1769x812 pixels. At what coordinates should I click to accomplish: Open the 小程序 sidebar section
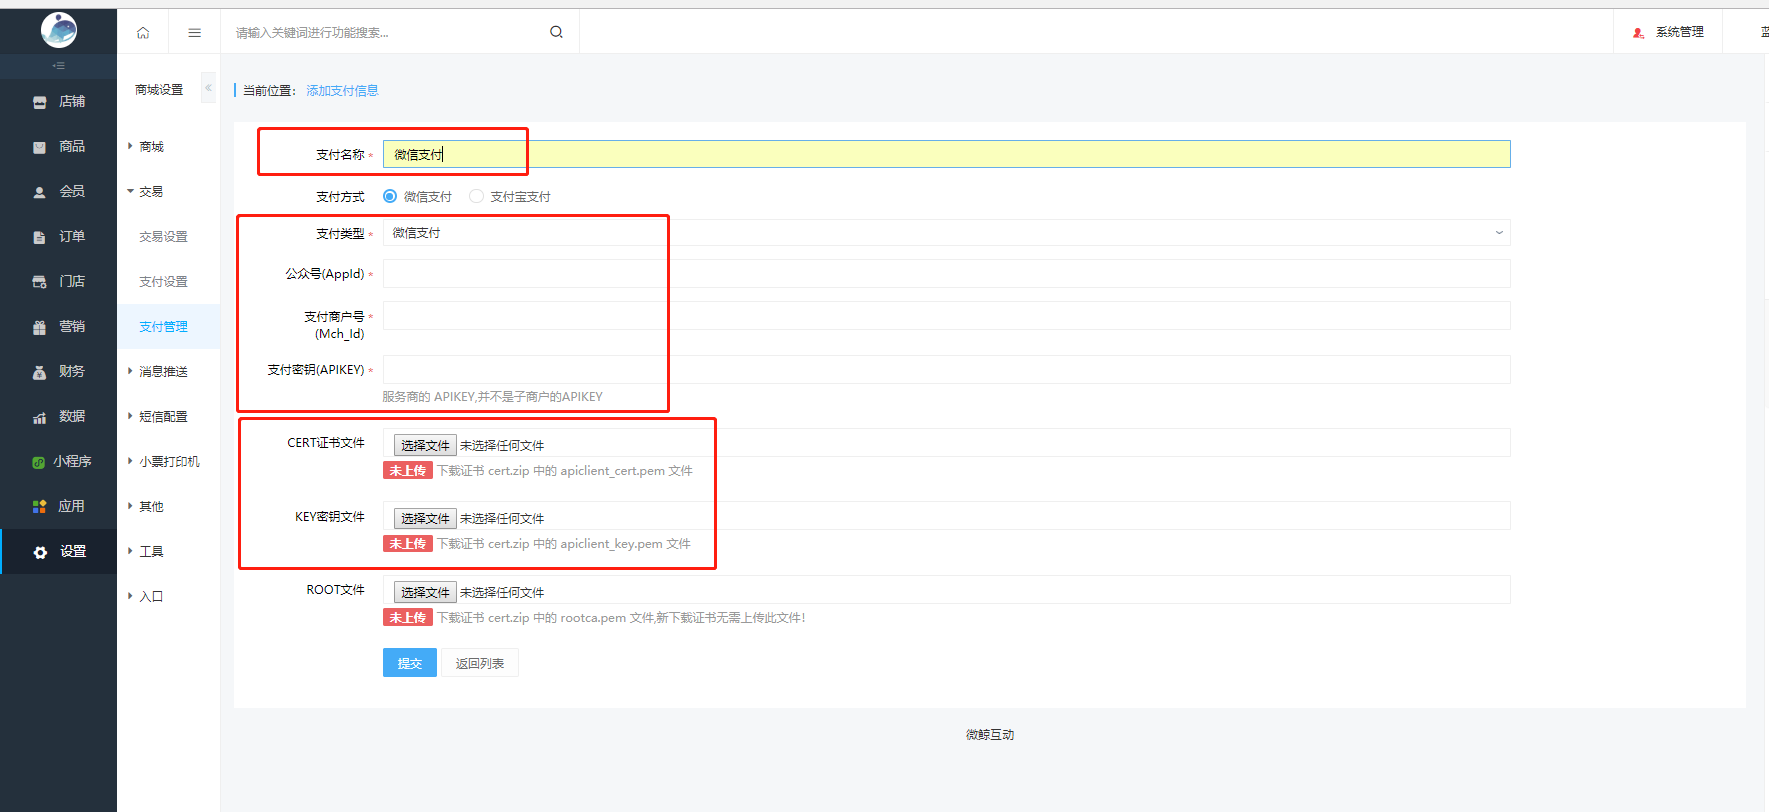[x=60, y=462]
